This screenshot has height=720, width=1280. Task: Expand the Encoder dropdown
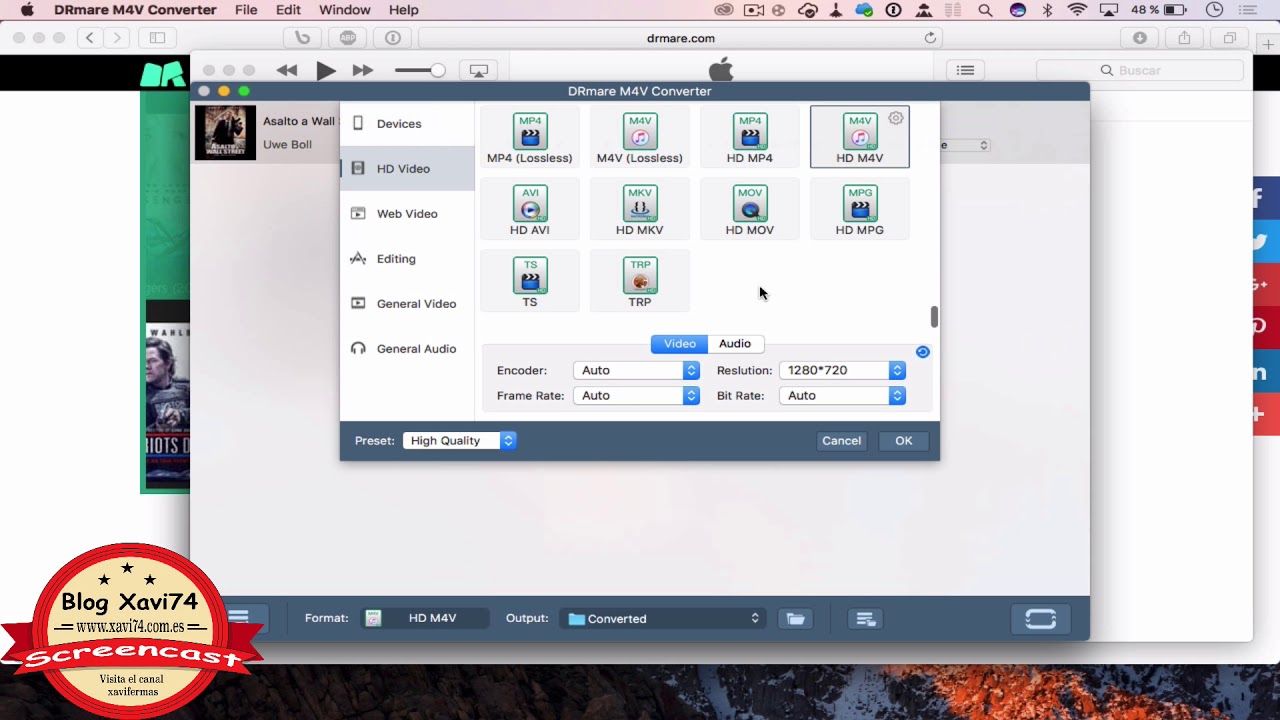[x=637, y=370]
